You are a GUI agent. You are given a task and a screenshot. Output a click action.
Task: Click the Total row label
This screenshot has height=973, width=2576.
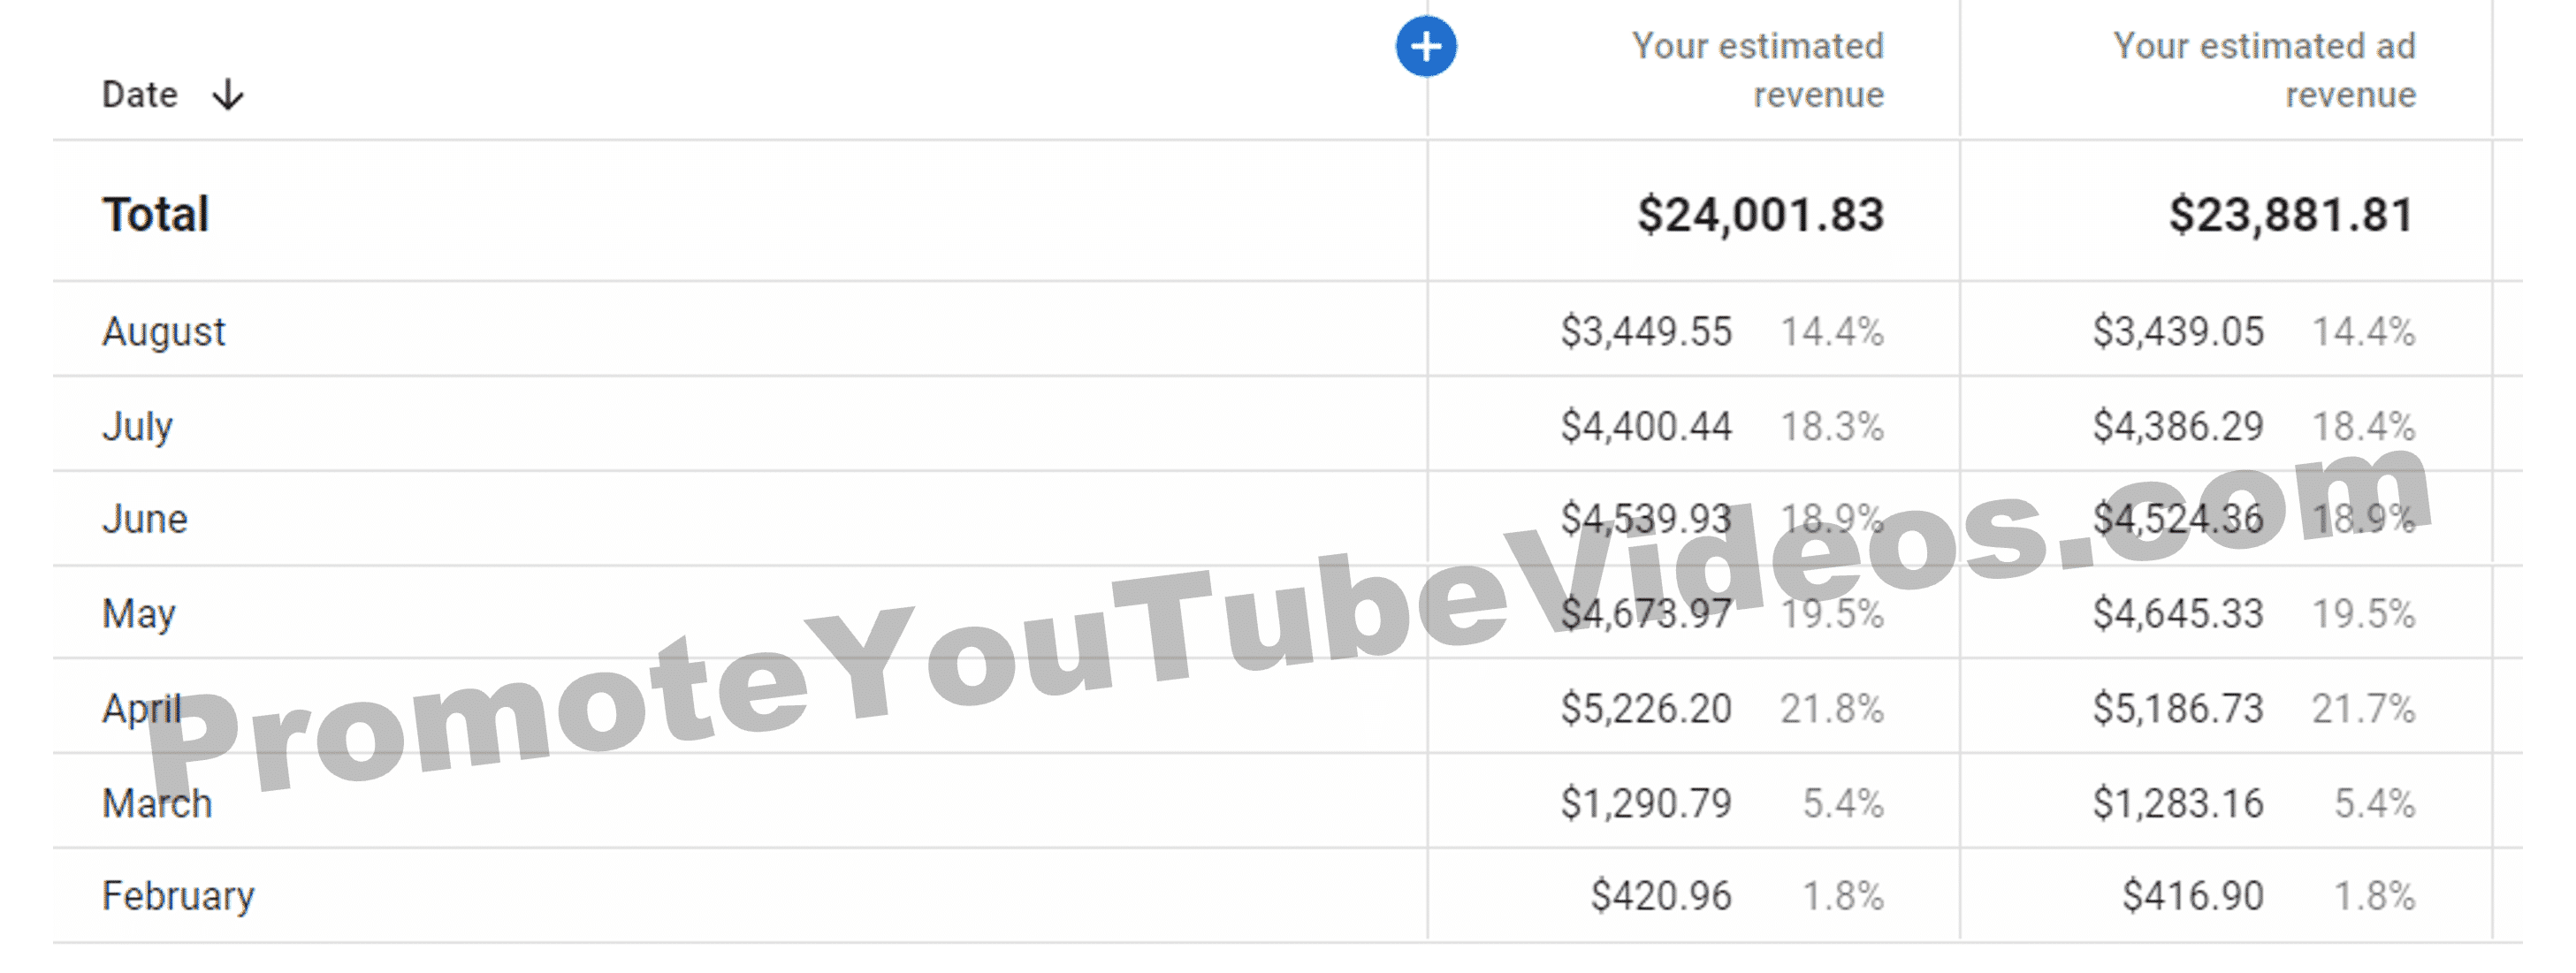(x=156, y=214)
